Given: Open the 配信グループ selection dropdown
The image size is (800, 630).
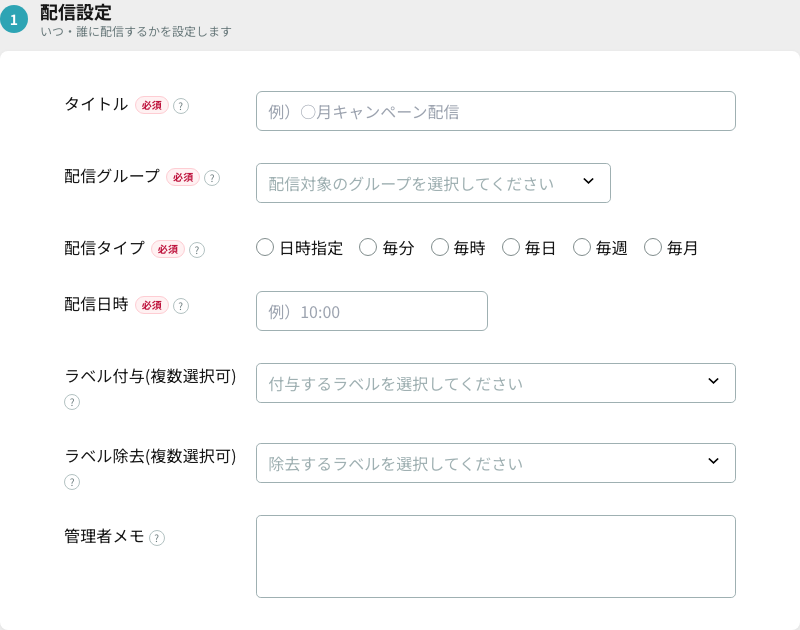Looking at the screenshot, I should 433,183.
